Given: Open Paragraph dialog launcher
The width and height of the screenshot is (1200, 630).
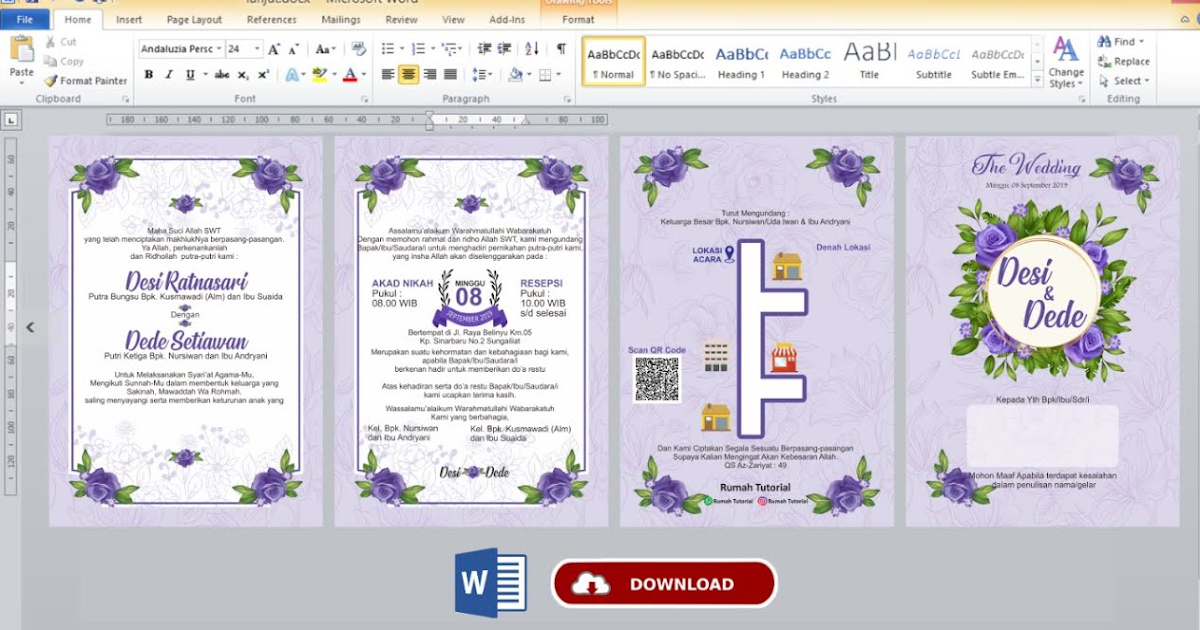Looking at the screenshot, I should coord(567,99).
